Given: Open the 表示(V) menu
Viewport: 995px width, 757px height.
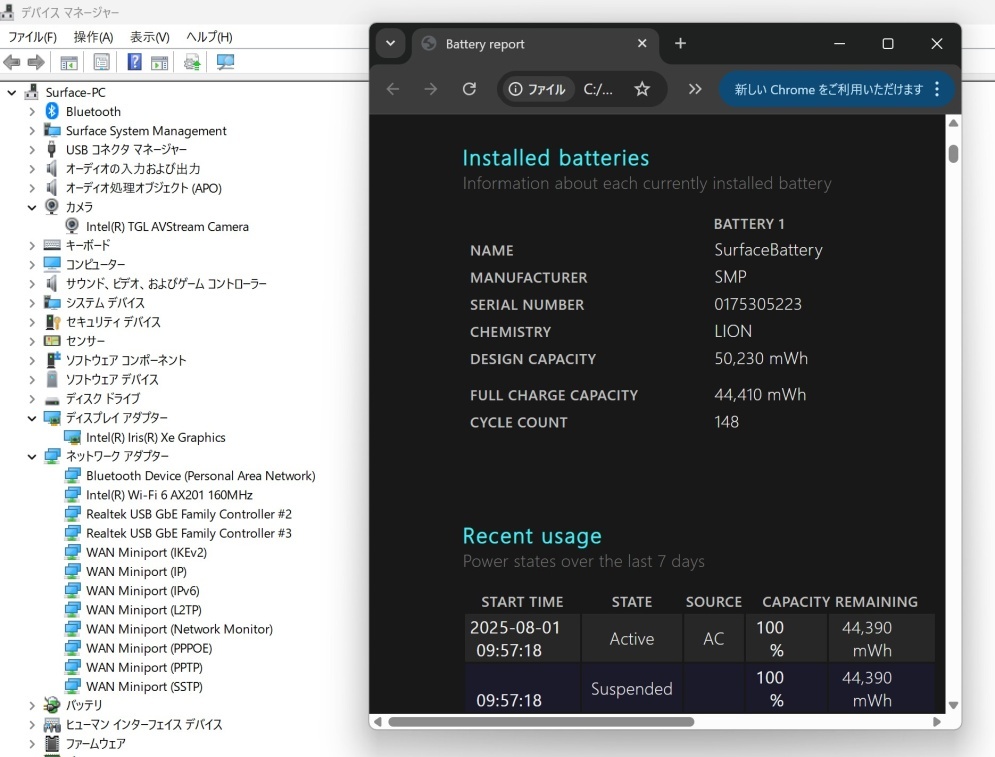Looking at the screenshot, I should 149,37.
